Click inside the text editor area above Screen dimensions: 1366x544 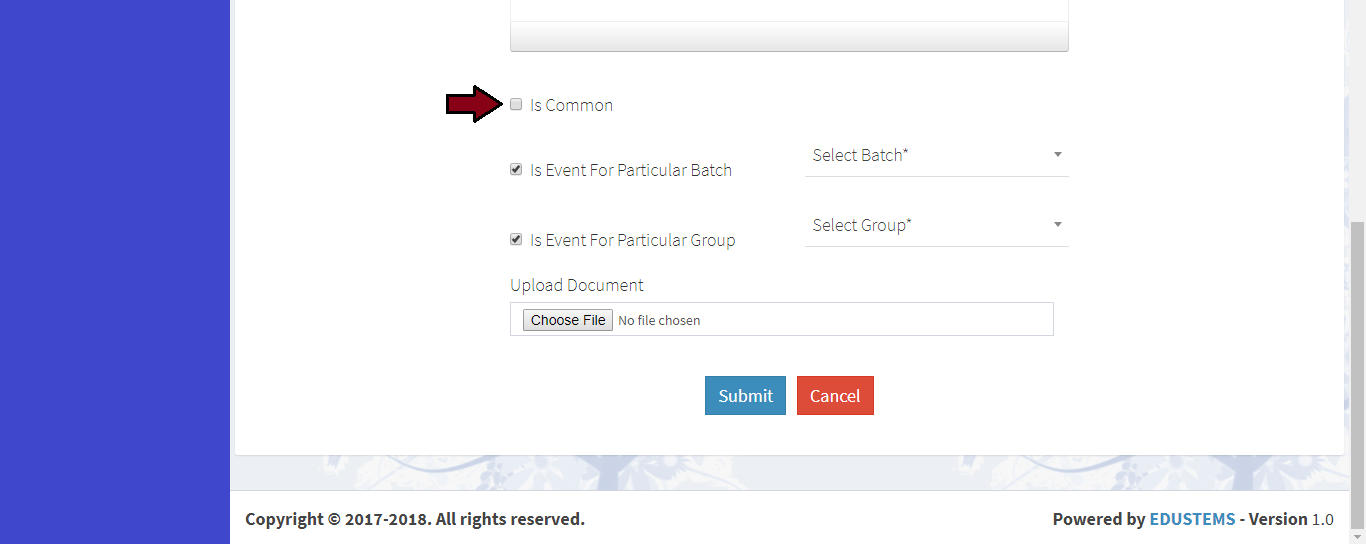[x=789, y=10]
